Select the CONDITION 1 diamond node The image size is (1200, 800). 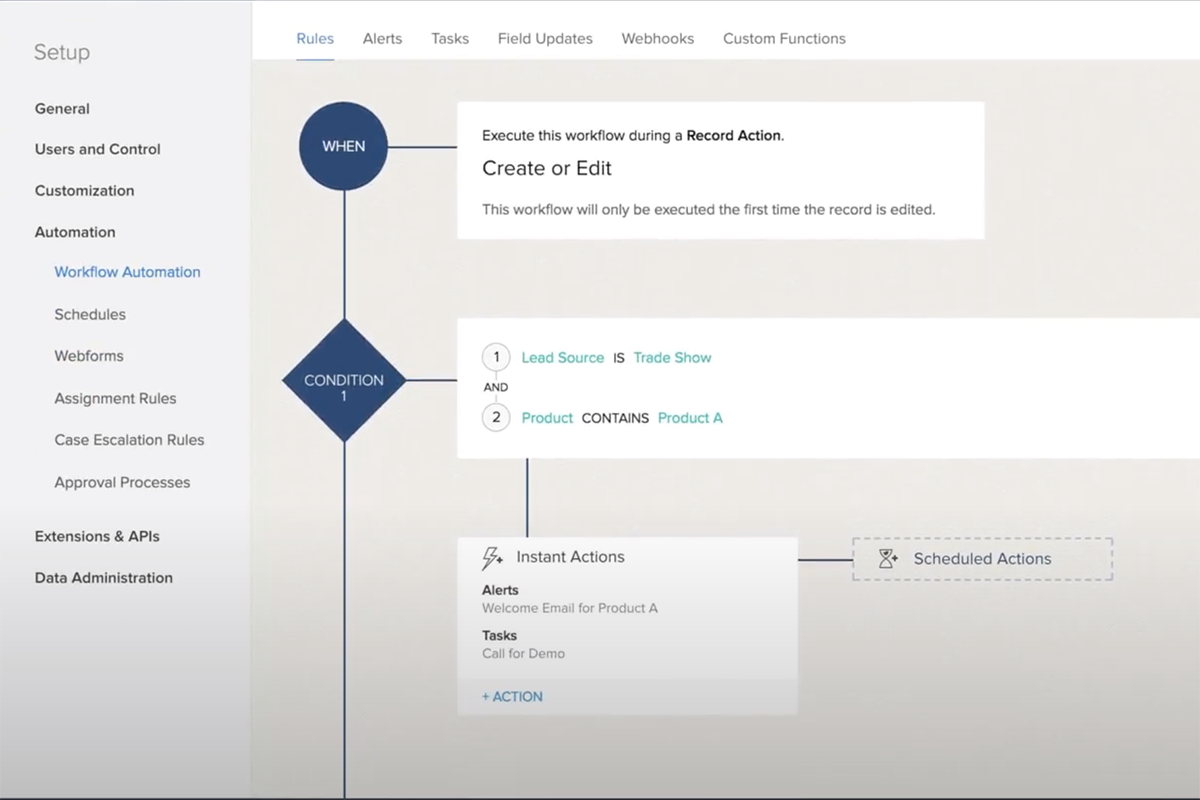pyautogui.click(x=343, y=381)
